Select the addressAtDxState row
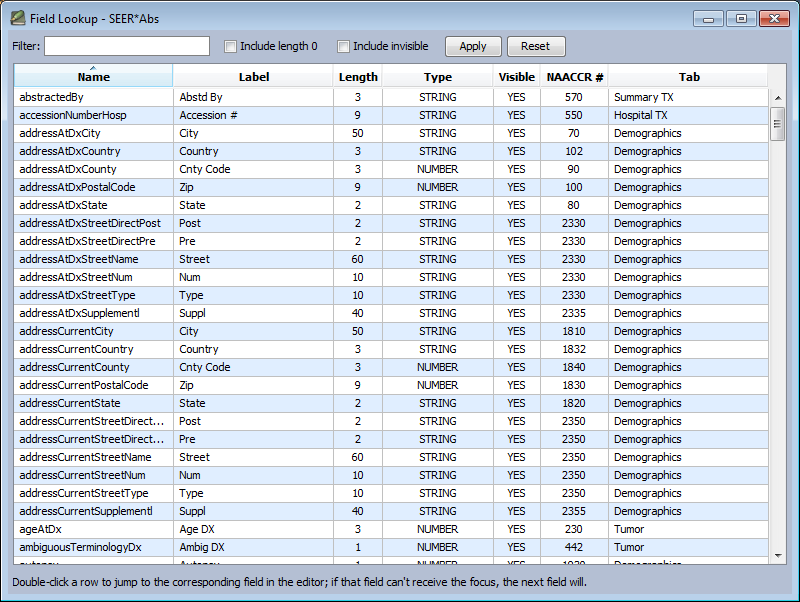 [x=391, y=205]
